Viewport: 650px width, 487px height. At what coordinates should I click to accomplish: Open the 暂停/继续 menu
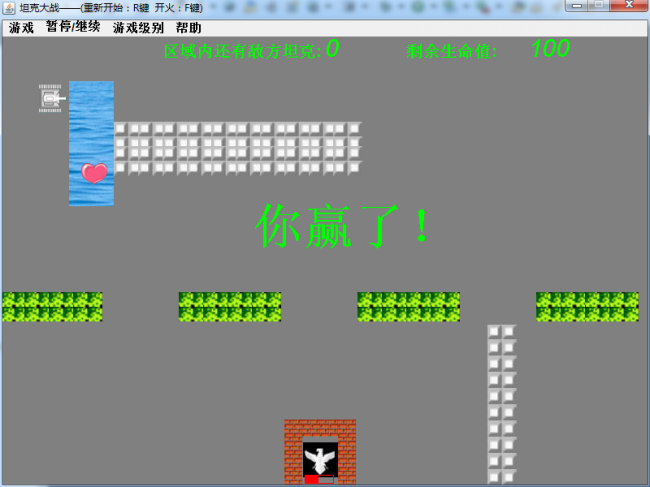click(73, 27)
